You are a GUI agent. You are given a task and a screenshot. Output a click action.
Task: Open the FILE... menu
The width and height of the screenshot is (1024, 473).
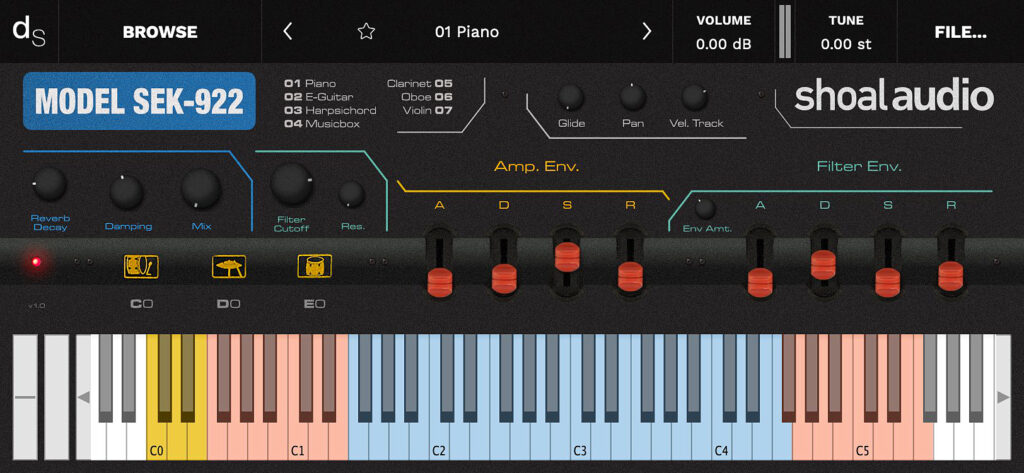961,31
